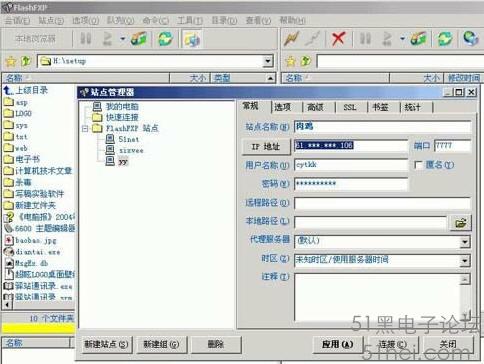Click the remote pane pause icon

click(x=365, y=39)
